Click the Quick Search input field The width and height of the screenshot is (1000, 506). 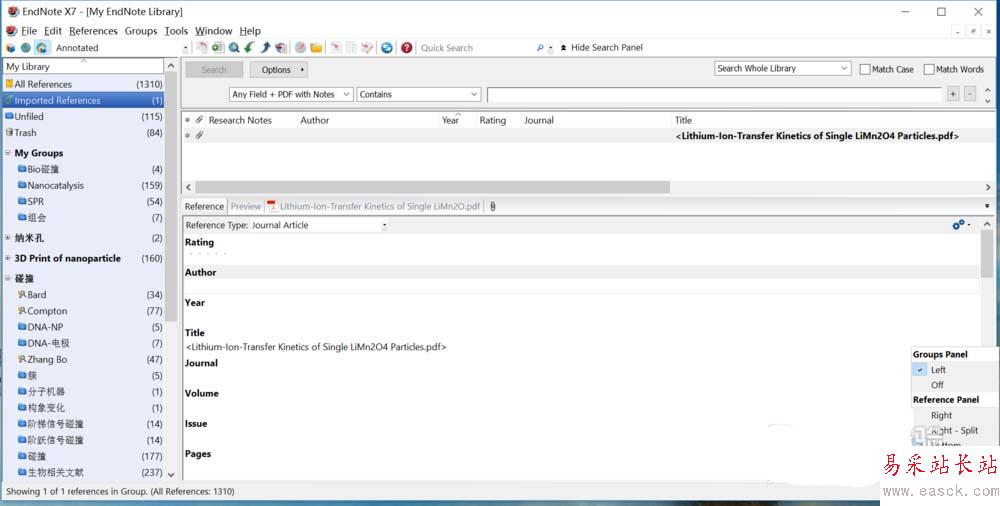476,48
